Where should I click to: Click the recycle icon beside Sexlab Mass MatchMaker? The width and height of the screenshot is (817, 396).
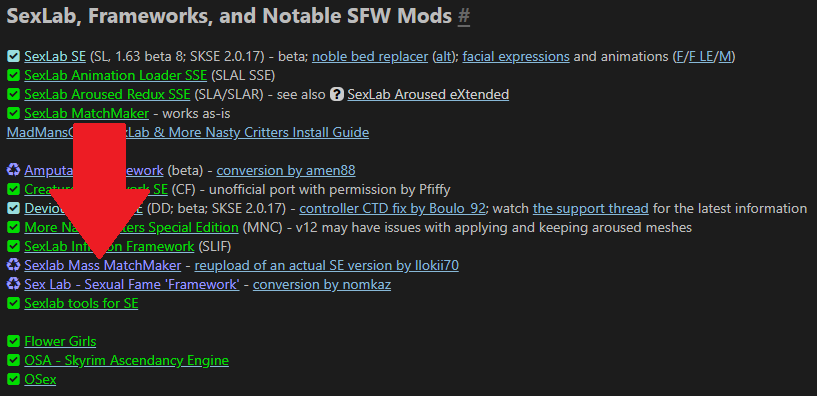pyautogui.click(x=14, y=266)
